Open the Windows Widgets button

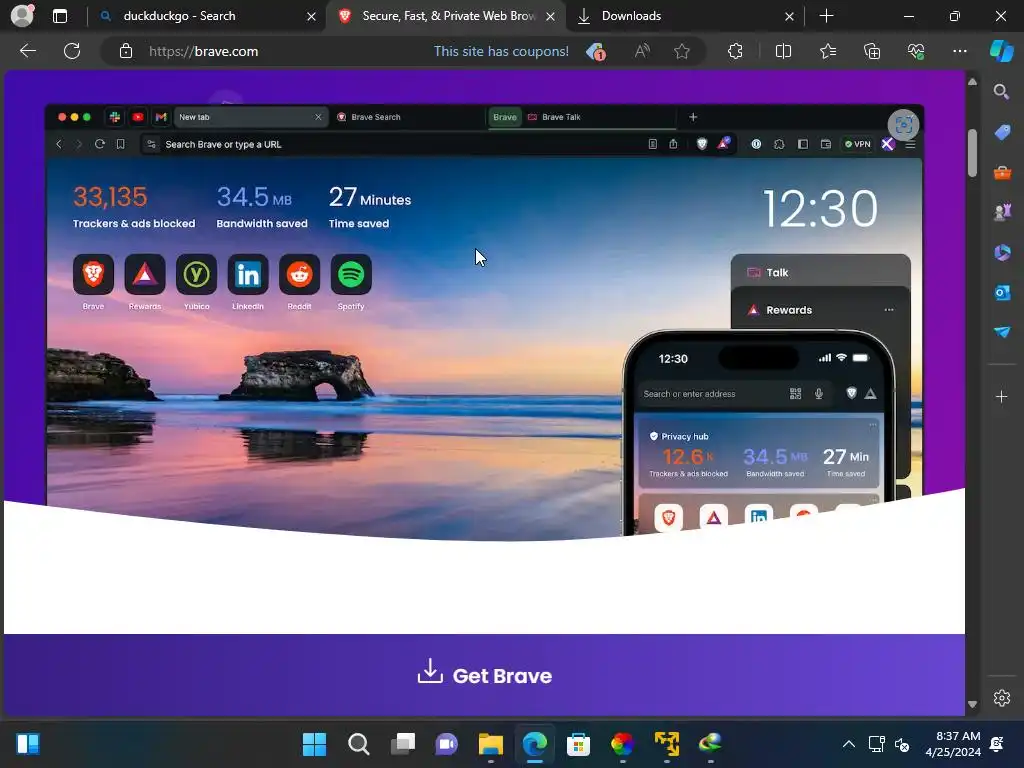click(27, 743)
